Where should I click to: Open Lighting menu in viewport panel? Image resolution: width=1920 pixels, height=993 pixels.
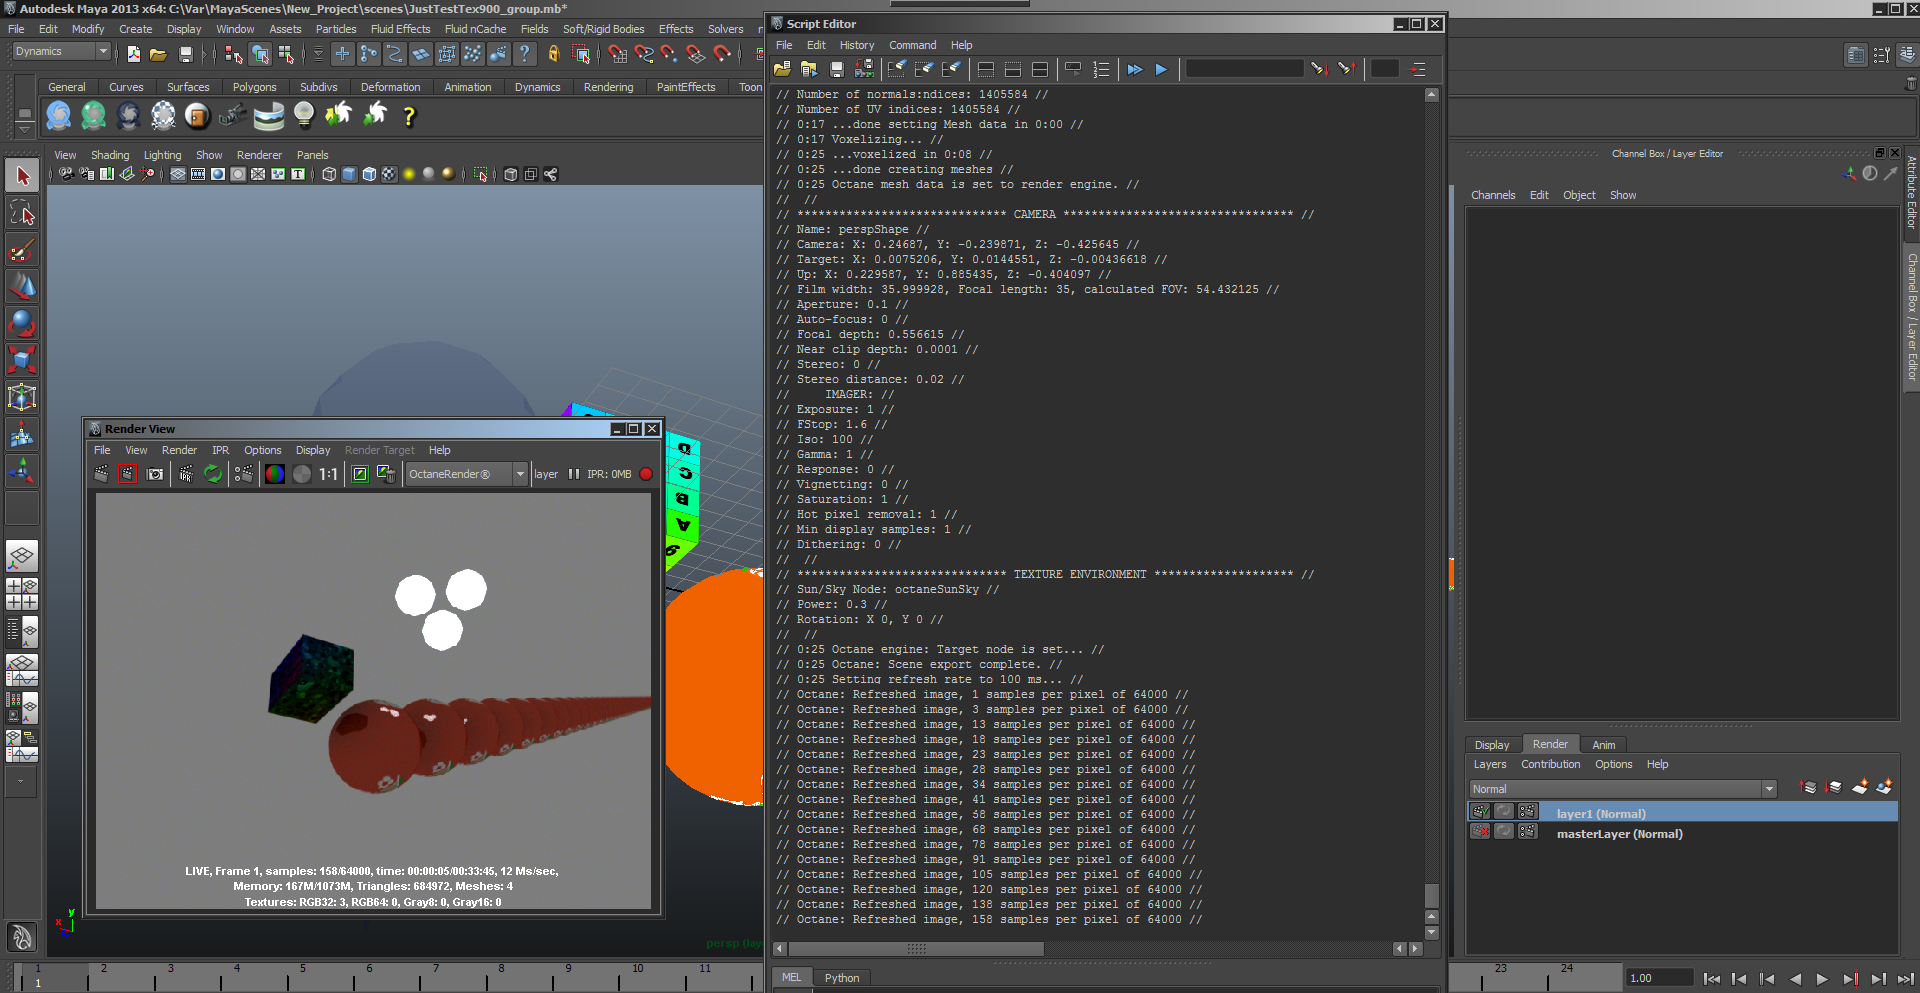[162, 155]
